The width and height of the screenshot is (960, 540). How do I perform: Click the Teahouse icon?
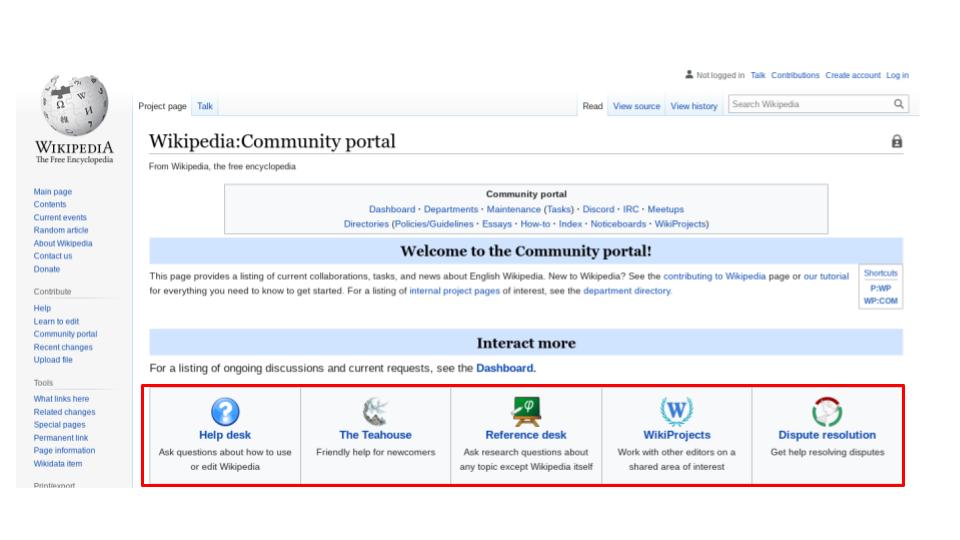click(x=375, y=411)
